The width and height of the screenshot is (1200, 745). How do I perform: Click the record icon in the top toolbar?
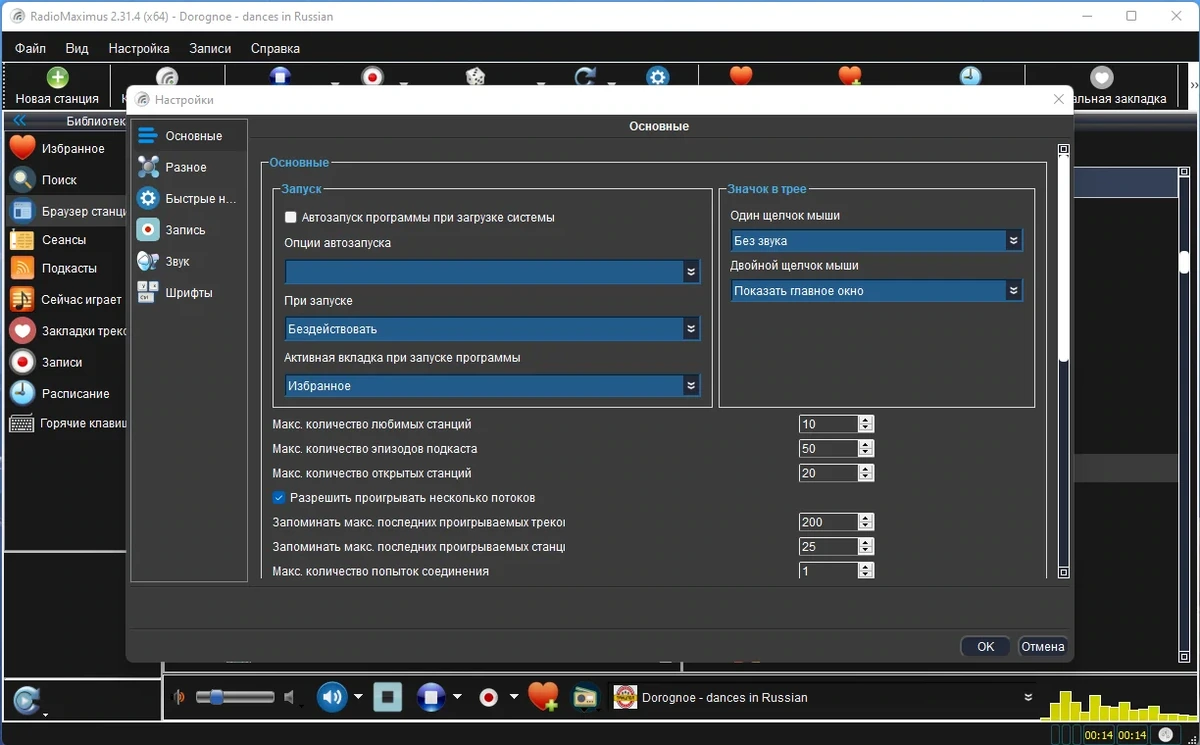[x=372, y=77]
